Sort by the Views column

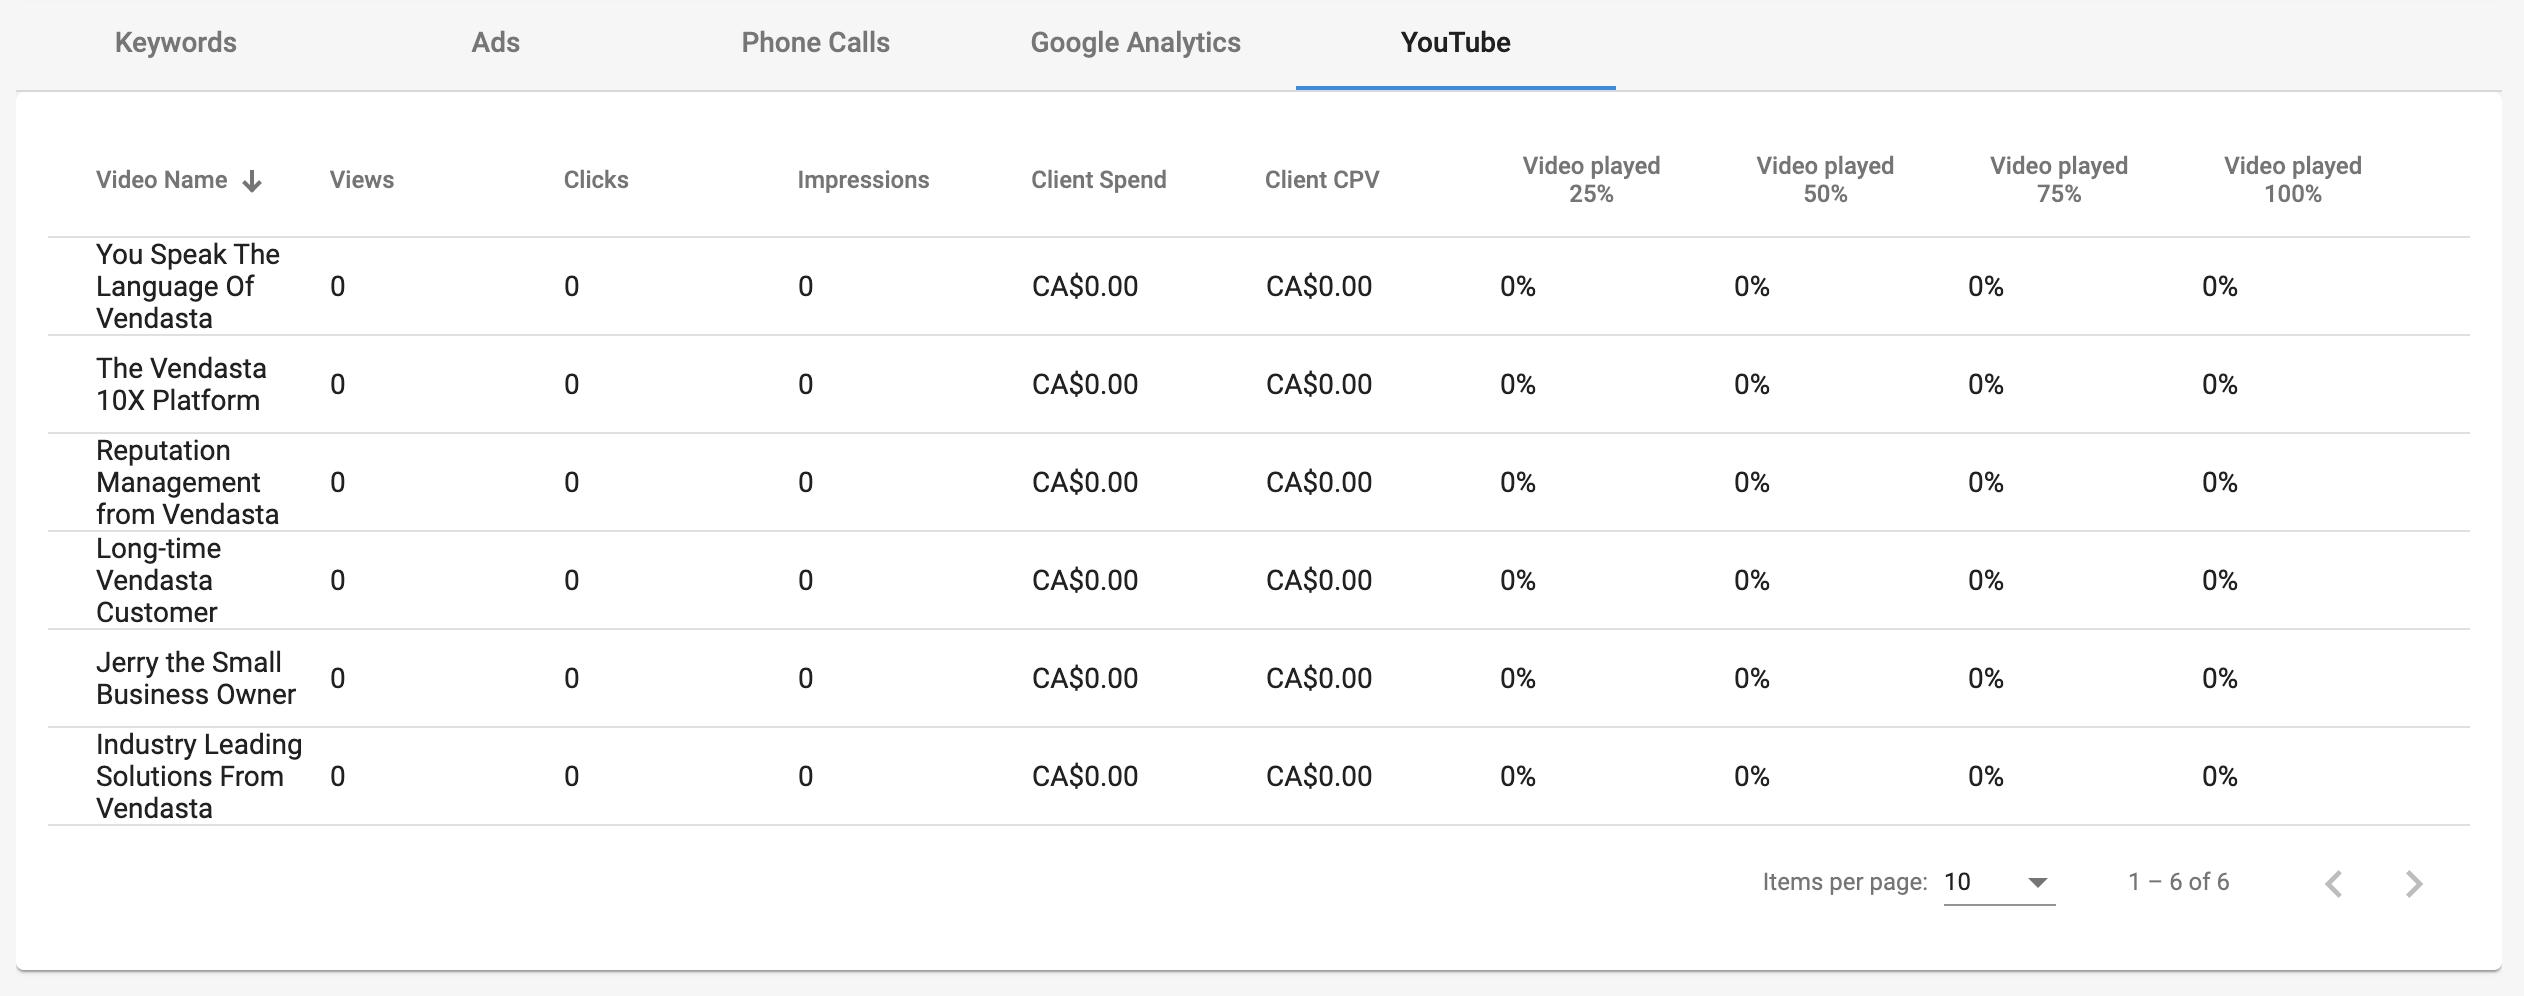coord(362,180)
